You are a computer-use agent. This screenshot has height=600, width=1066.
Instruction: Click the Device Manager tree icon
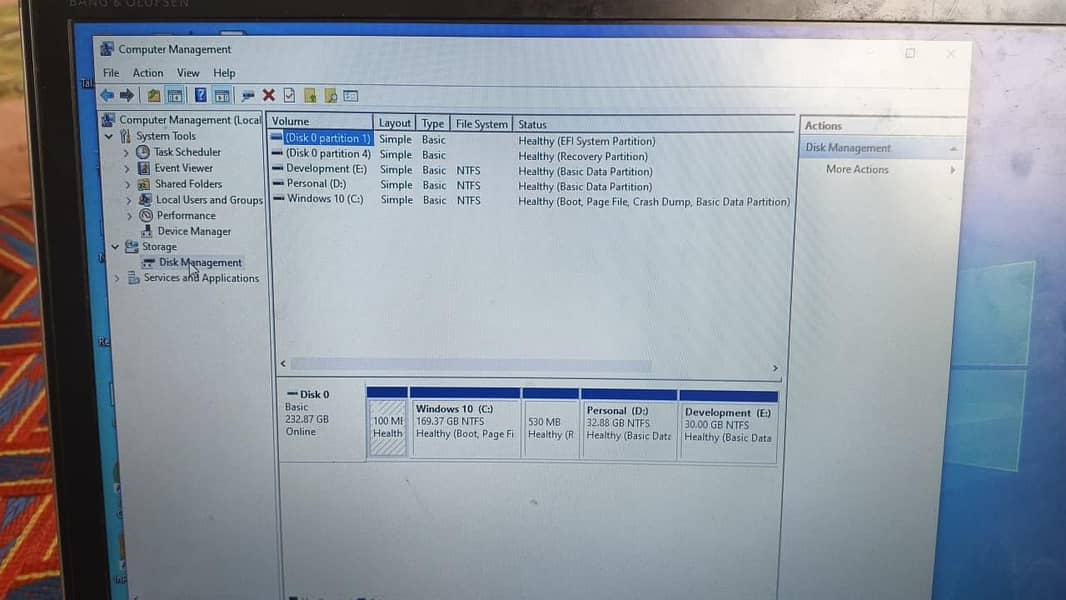coord(147,231)
